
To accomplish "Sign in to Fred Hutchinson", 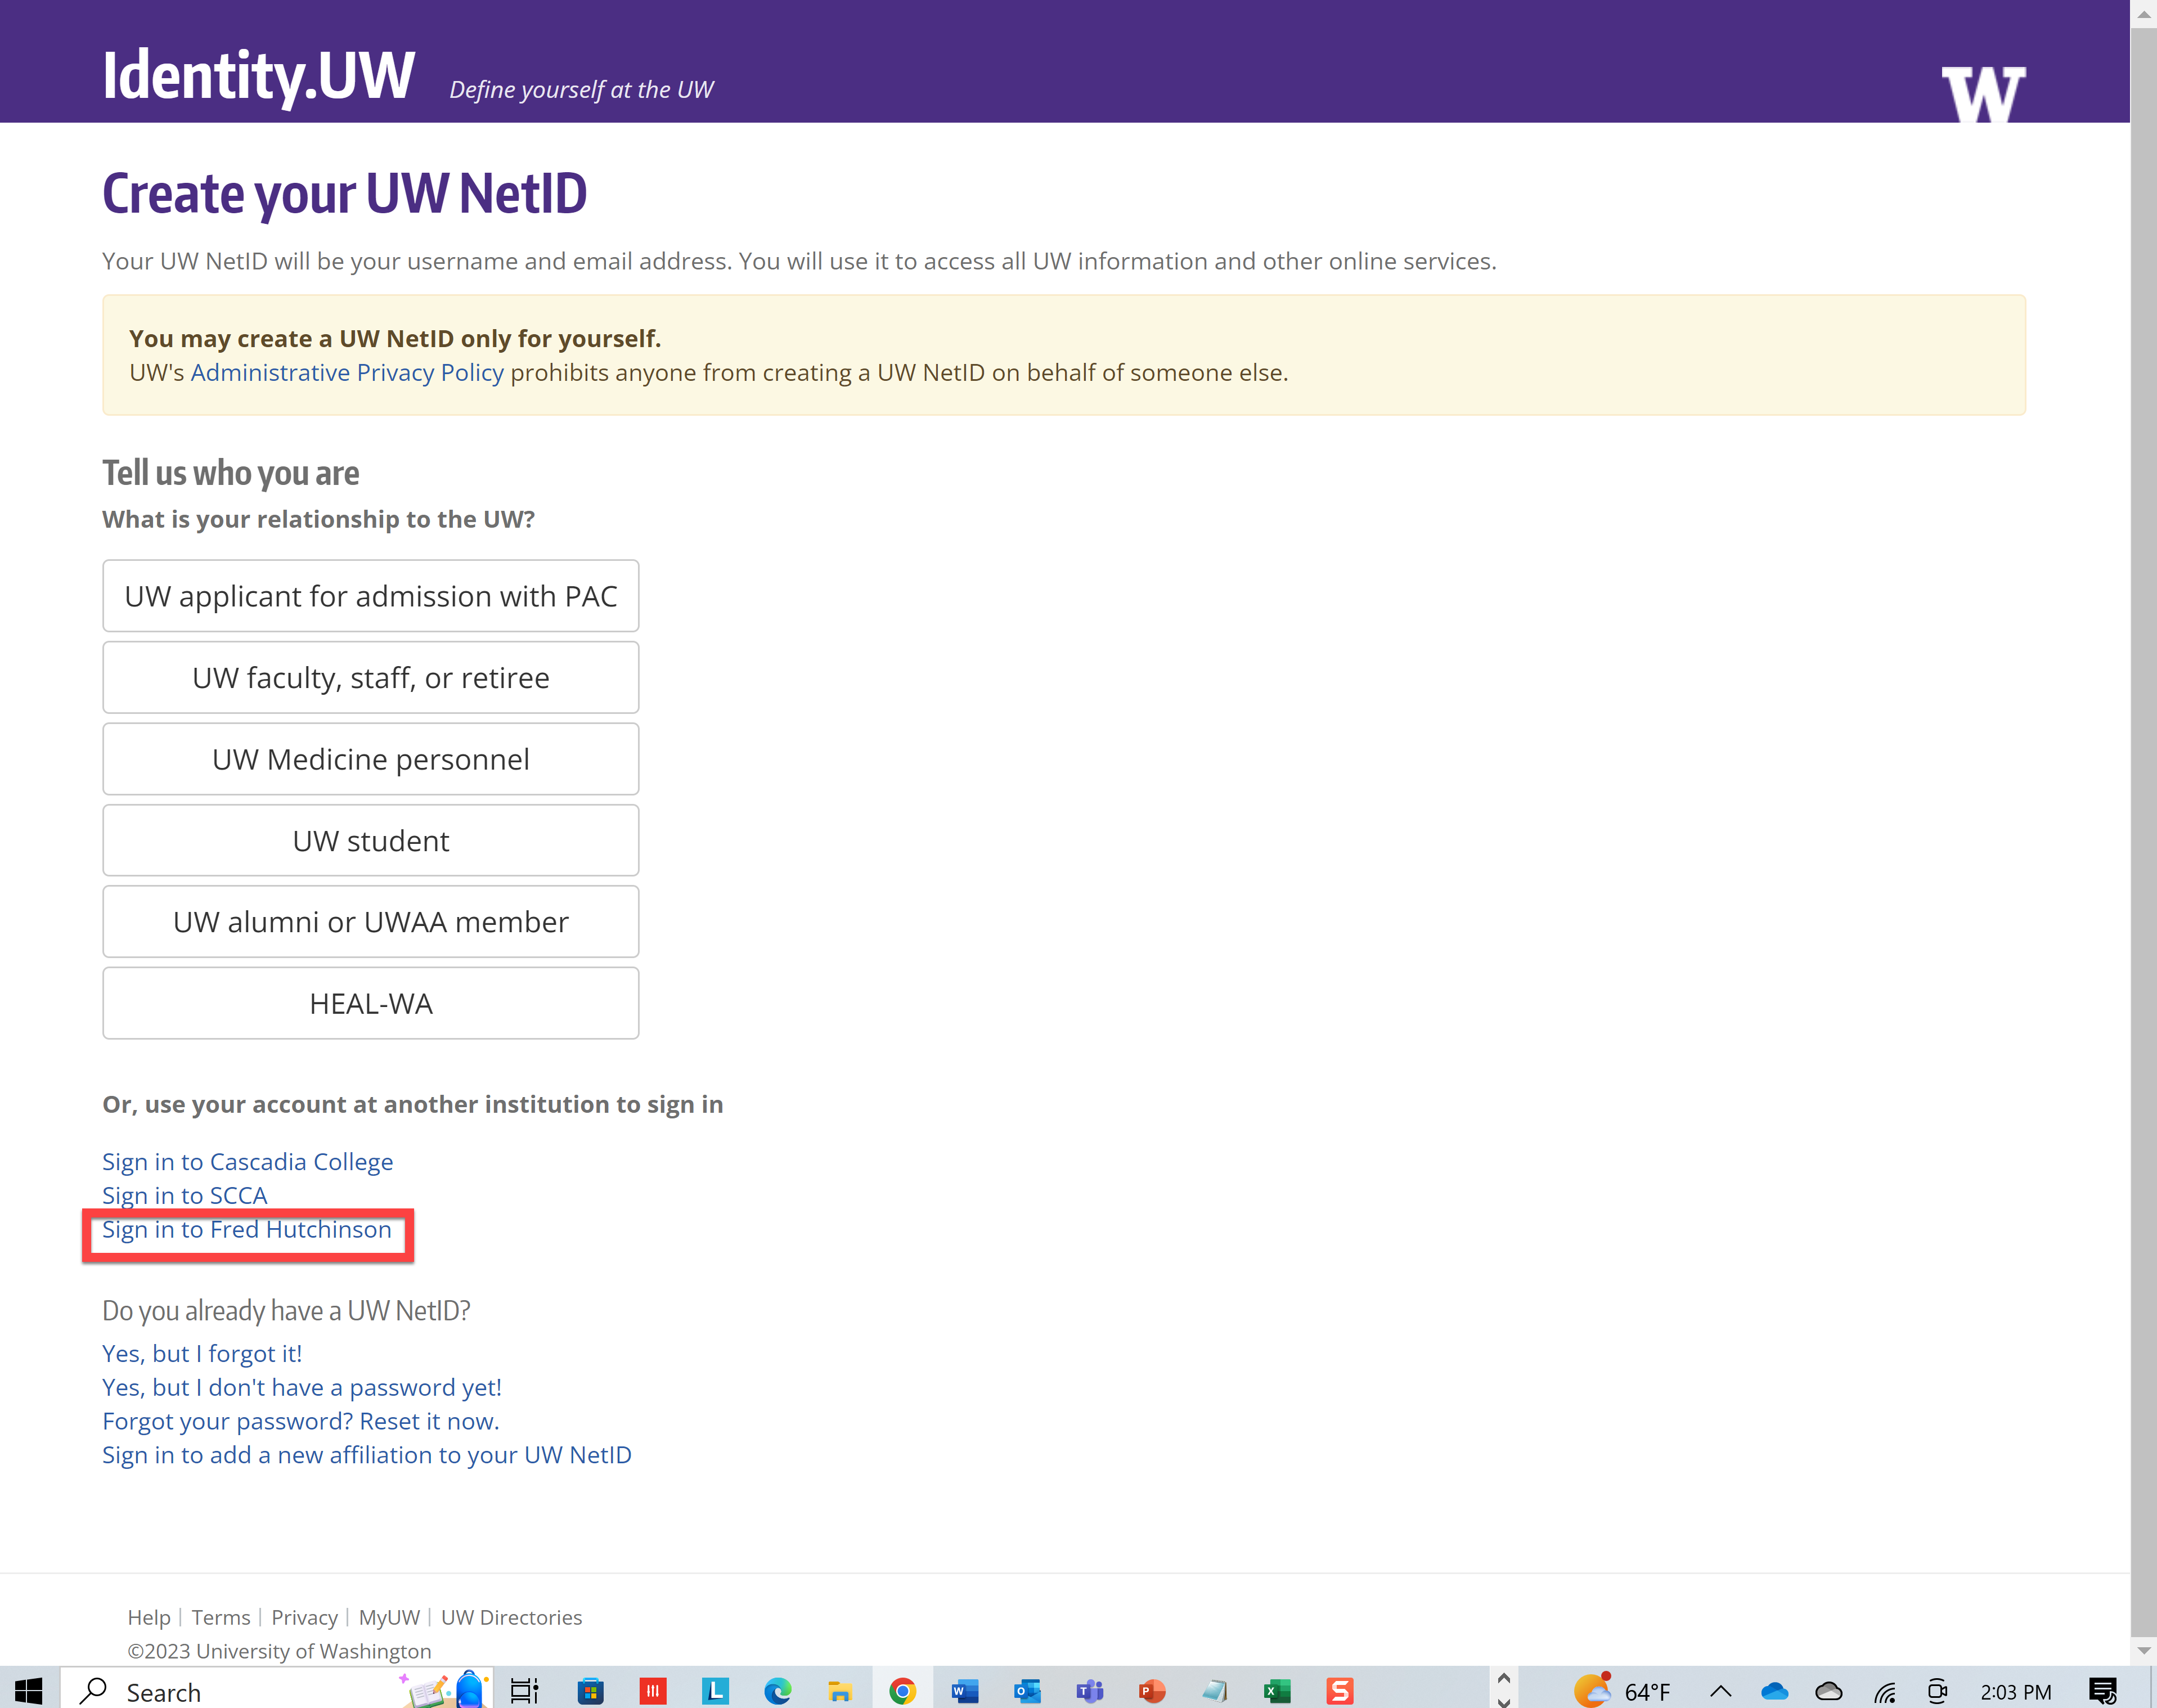I will 246,1230.
